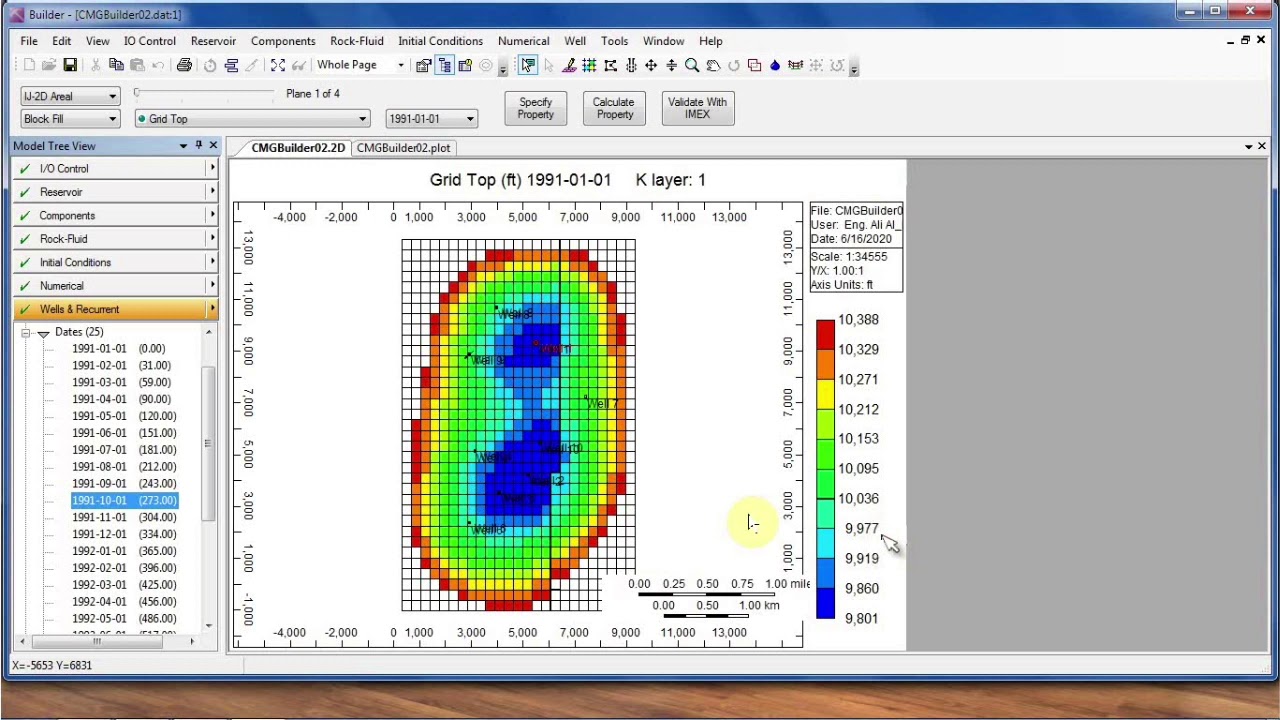The width and height of the screenshot is (1280, 720).
Task: Click the overlapping red windows icon
Action: pyautogui.click(x=754, y=66)
